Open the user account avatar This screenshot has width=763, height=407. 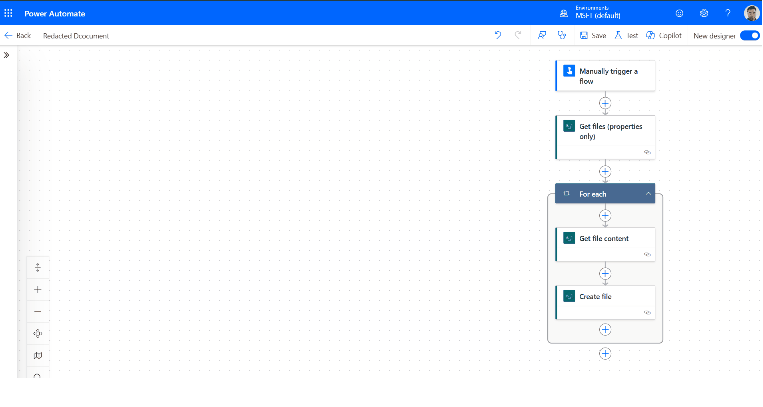(x=751, y=13)
